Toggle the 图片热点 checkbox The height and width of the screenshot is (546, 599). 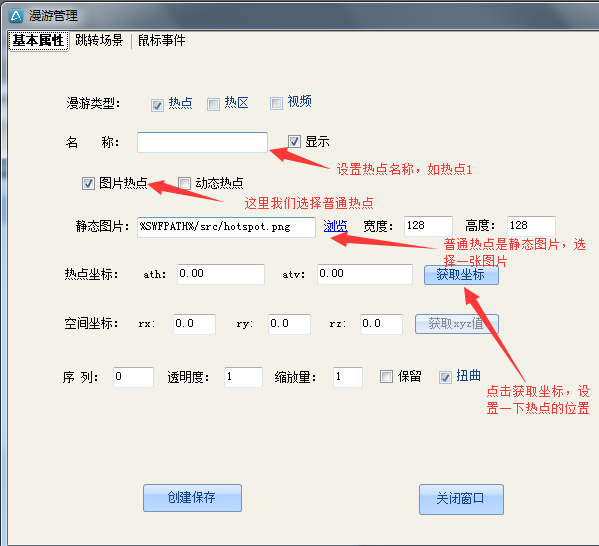(88, 184)
